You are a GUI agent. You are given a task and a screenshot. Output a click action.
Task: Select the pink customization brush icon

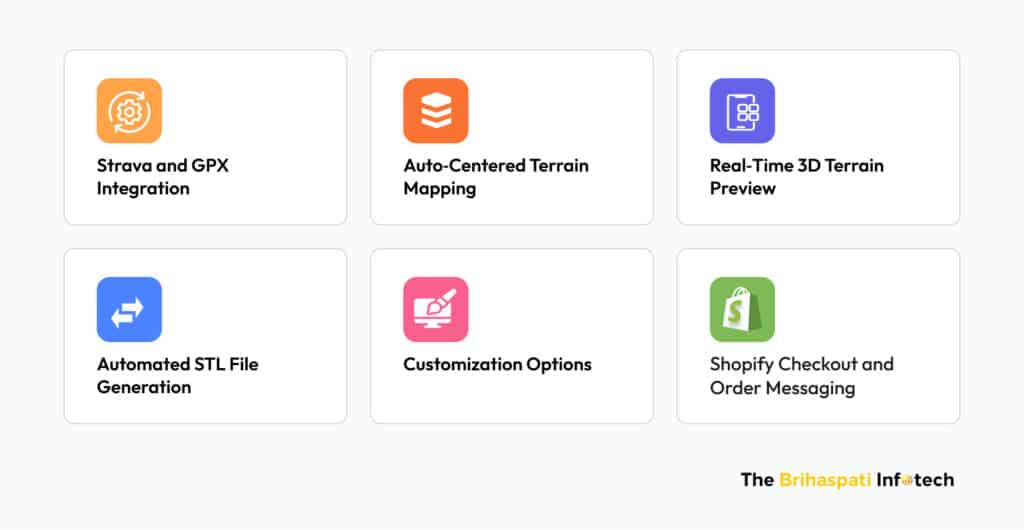(436, 310)
